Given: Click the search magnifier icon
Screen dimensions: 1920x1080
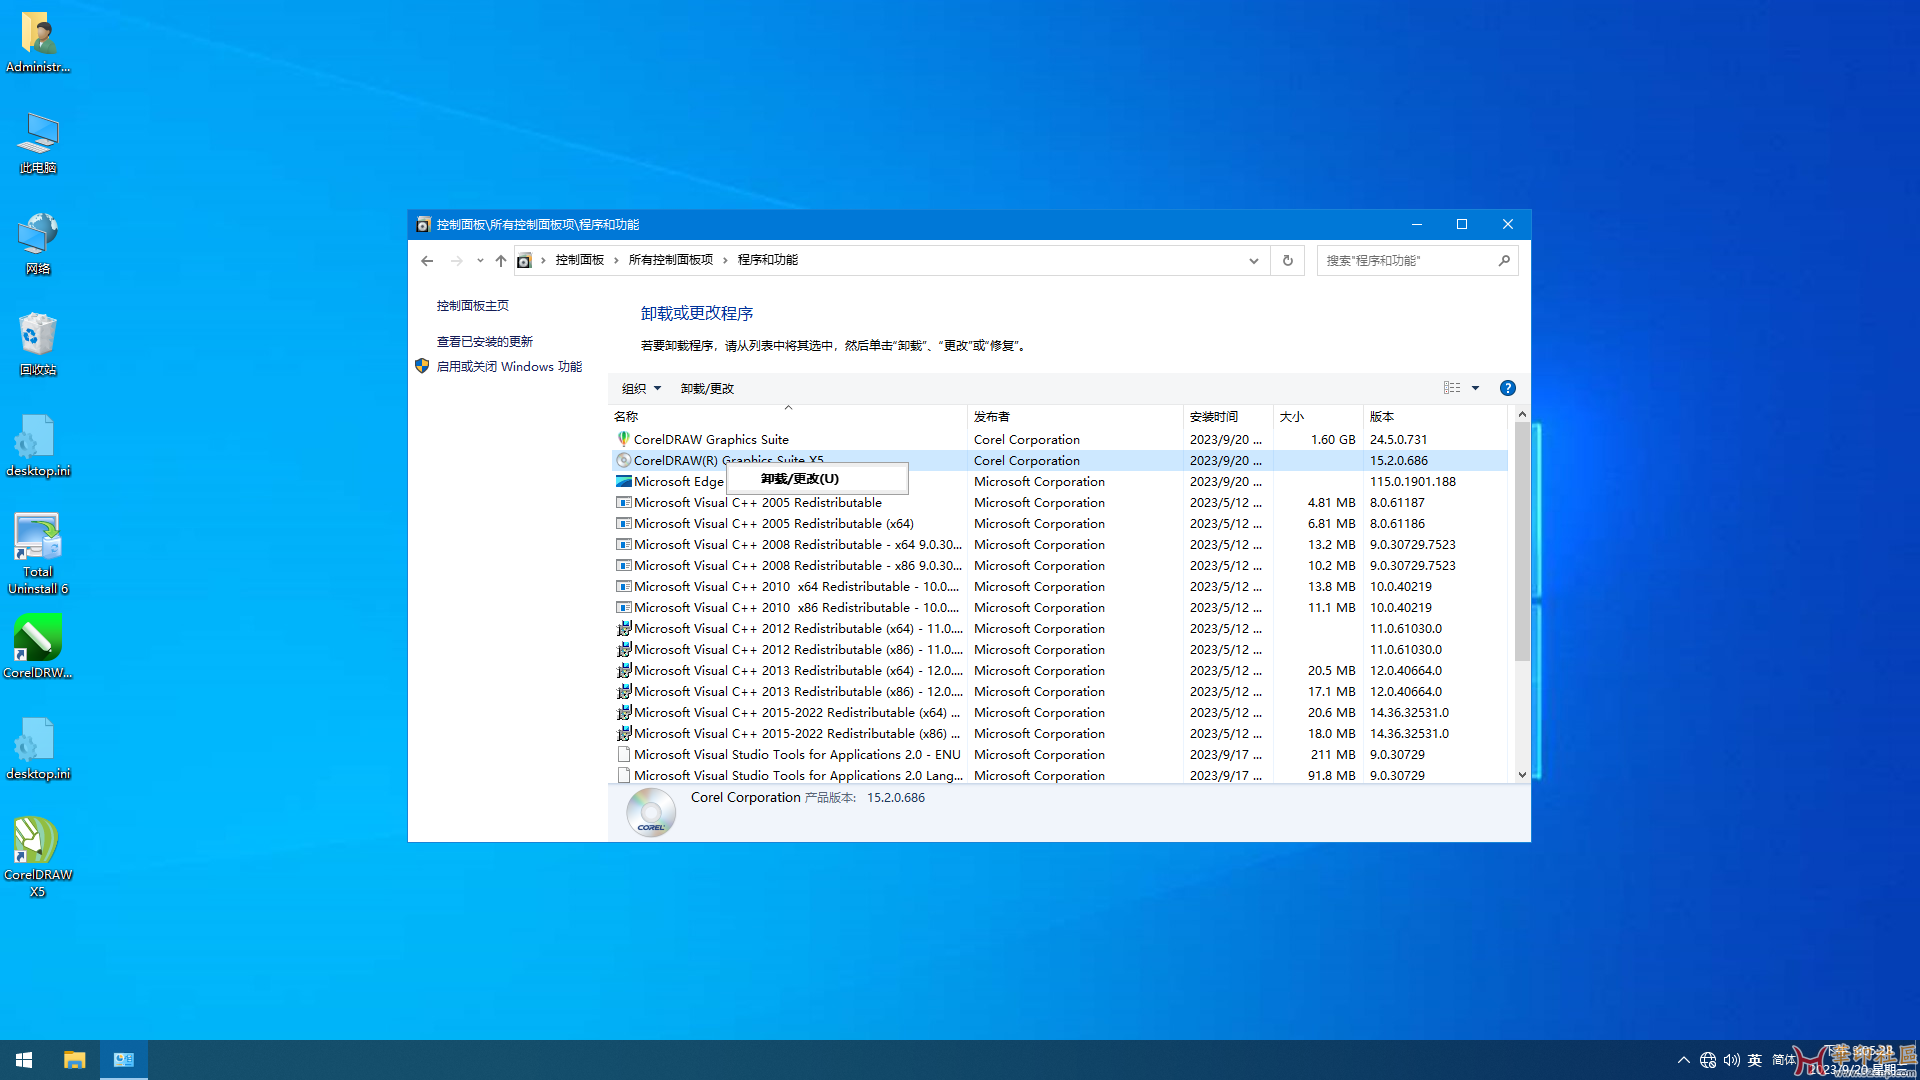Looking at the screenshot, I should click(x=1503, y=260).
